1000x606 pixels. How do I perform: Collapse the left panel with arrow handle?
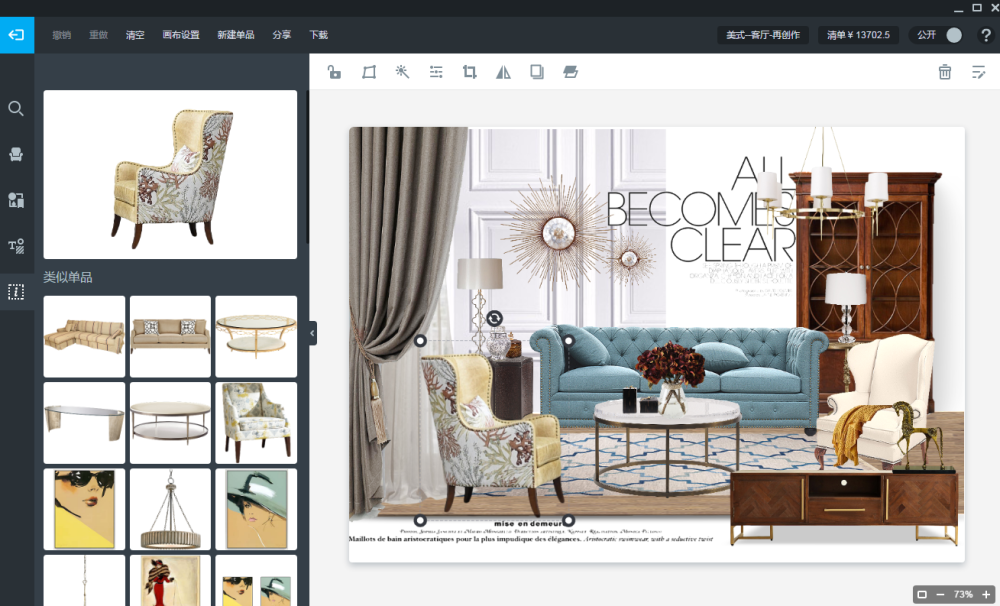312,332
